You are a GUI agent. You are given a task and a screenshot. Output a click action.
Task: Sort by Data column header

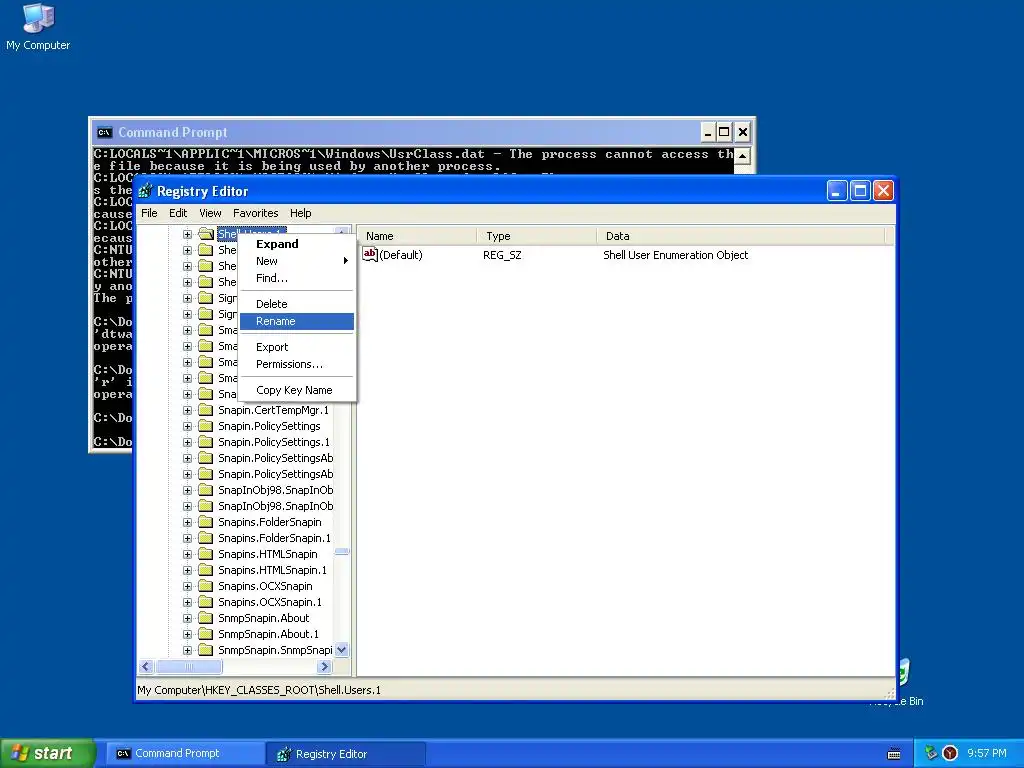[x=740, y=236]
